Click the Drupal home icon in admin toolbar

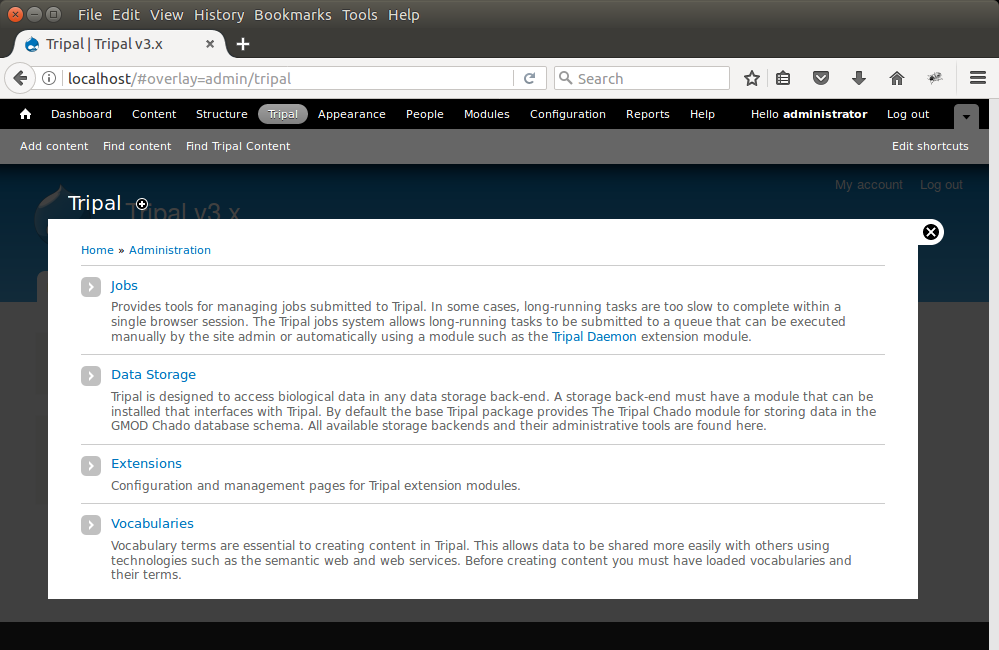(25, 114)
